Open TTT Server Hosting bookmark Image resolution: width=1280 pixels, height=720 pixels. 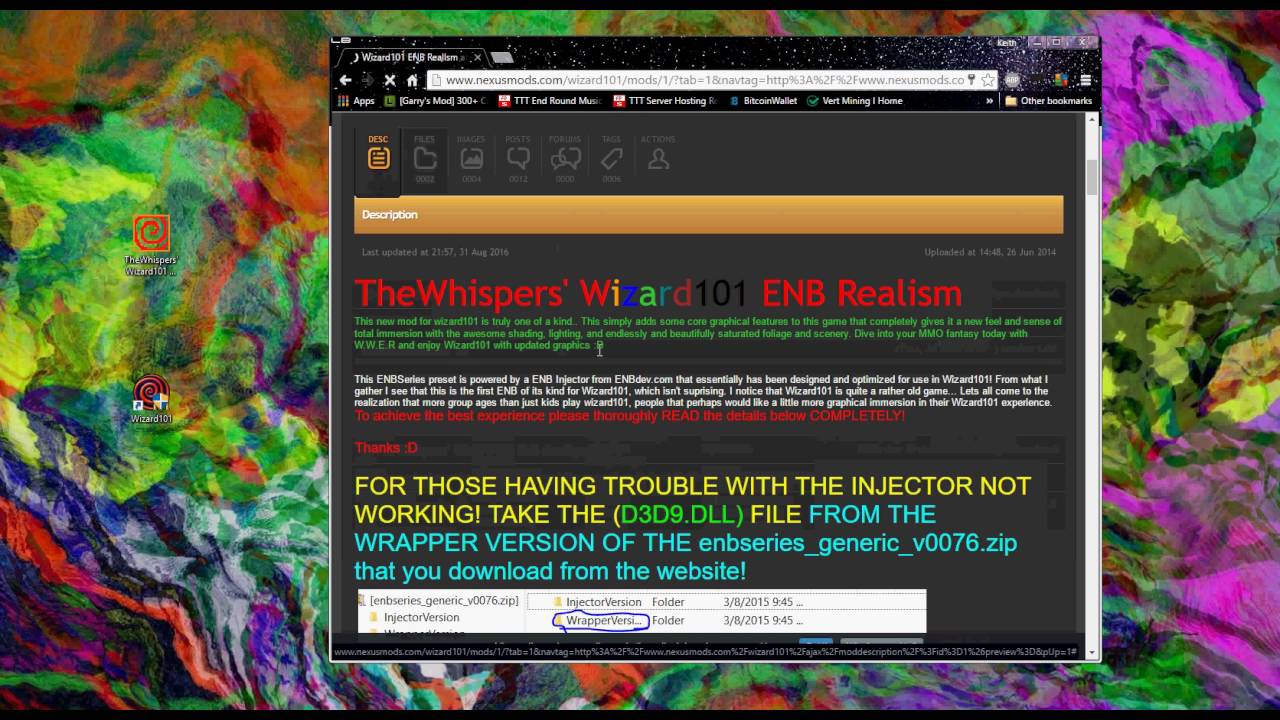click(665, 101)
